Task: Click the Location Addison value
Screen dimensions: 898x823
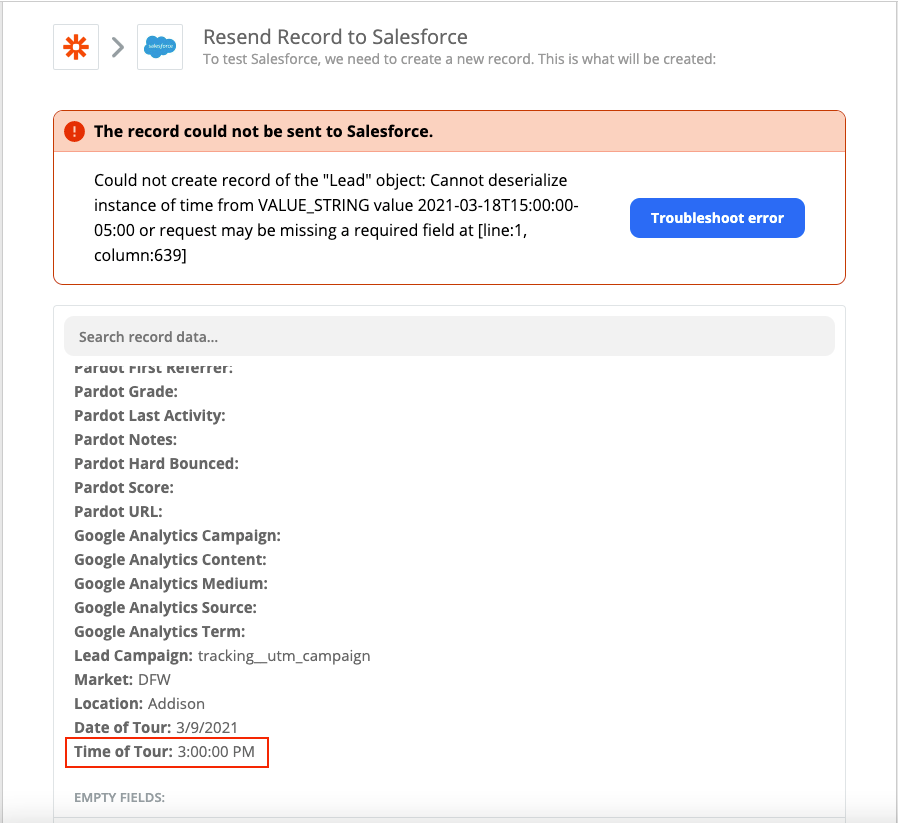Action: tap(176, 704)
